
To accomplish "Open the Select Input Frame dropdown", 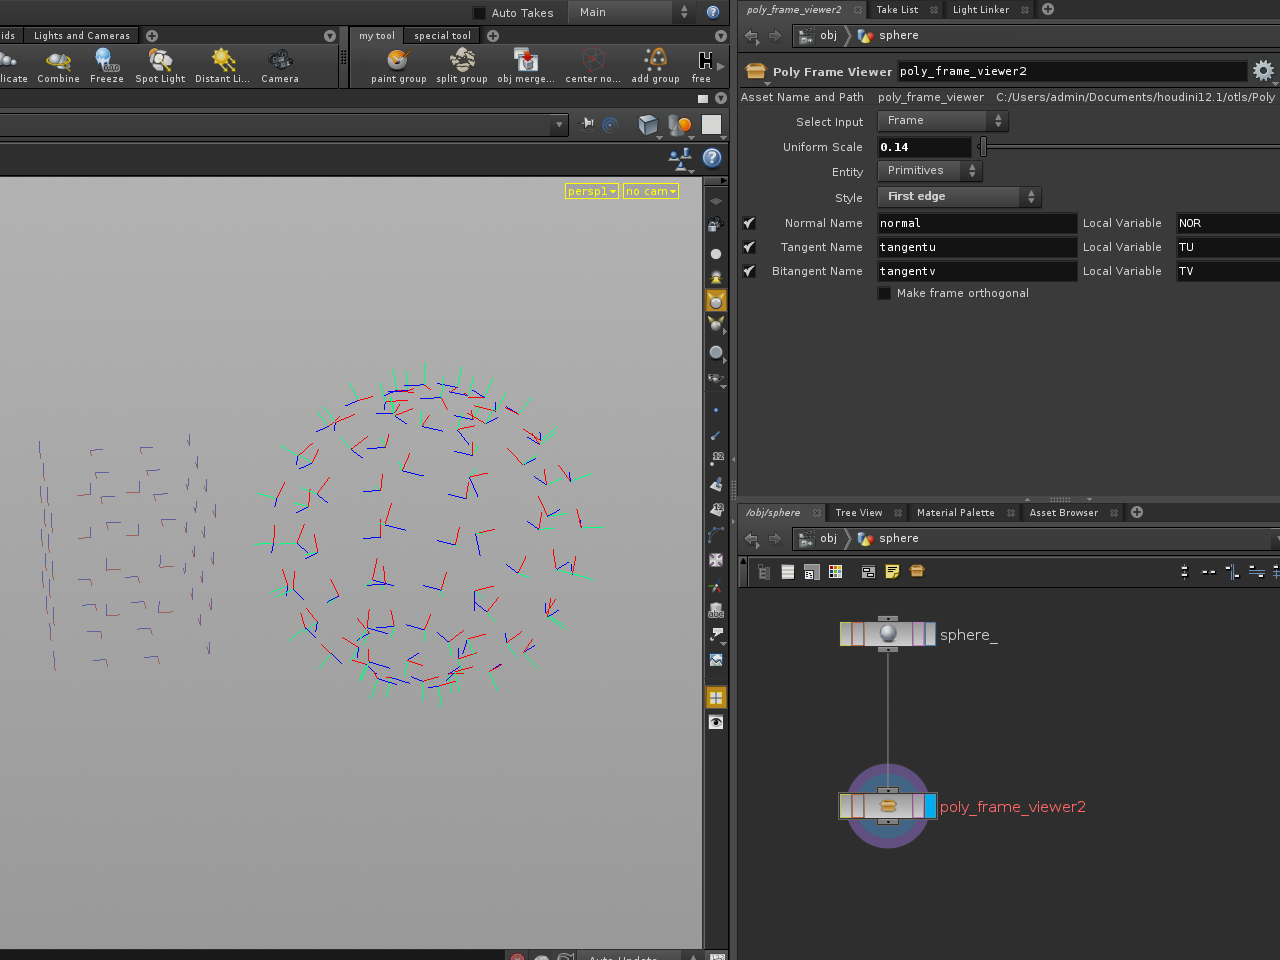I will click(941, 121).
